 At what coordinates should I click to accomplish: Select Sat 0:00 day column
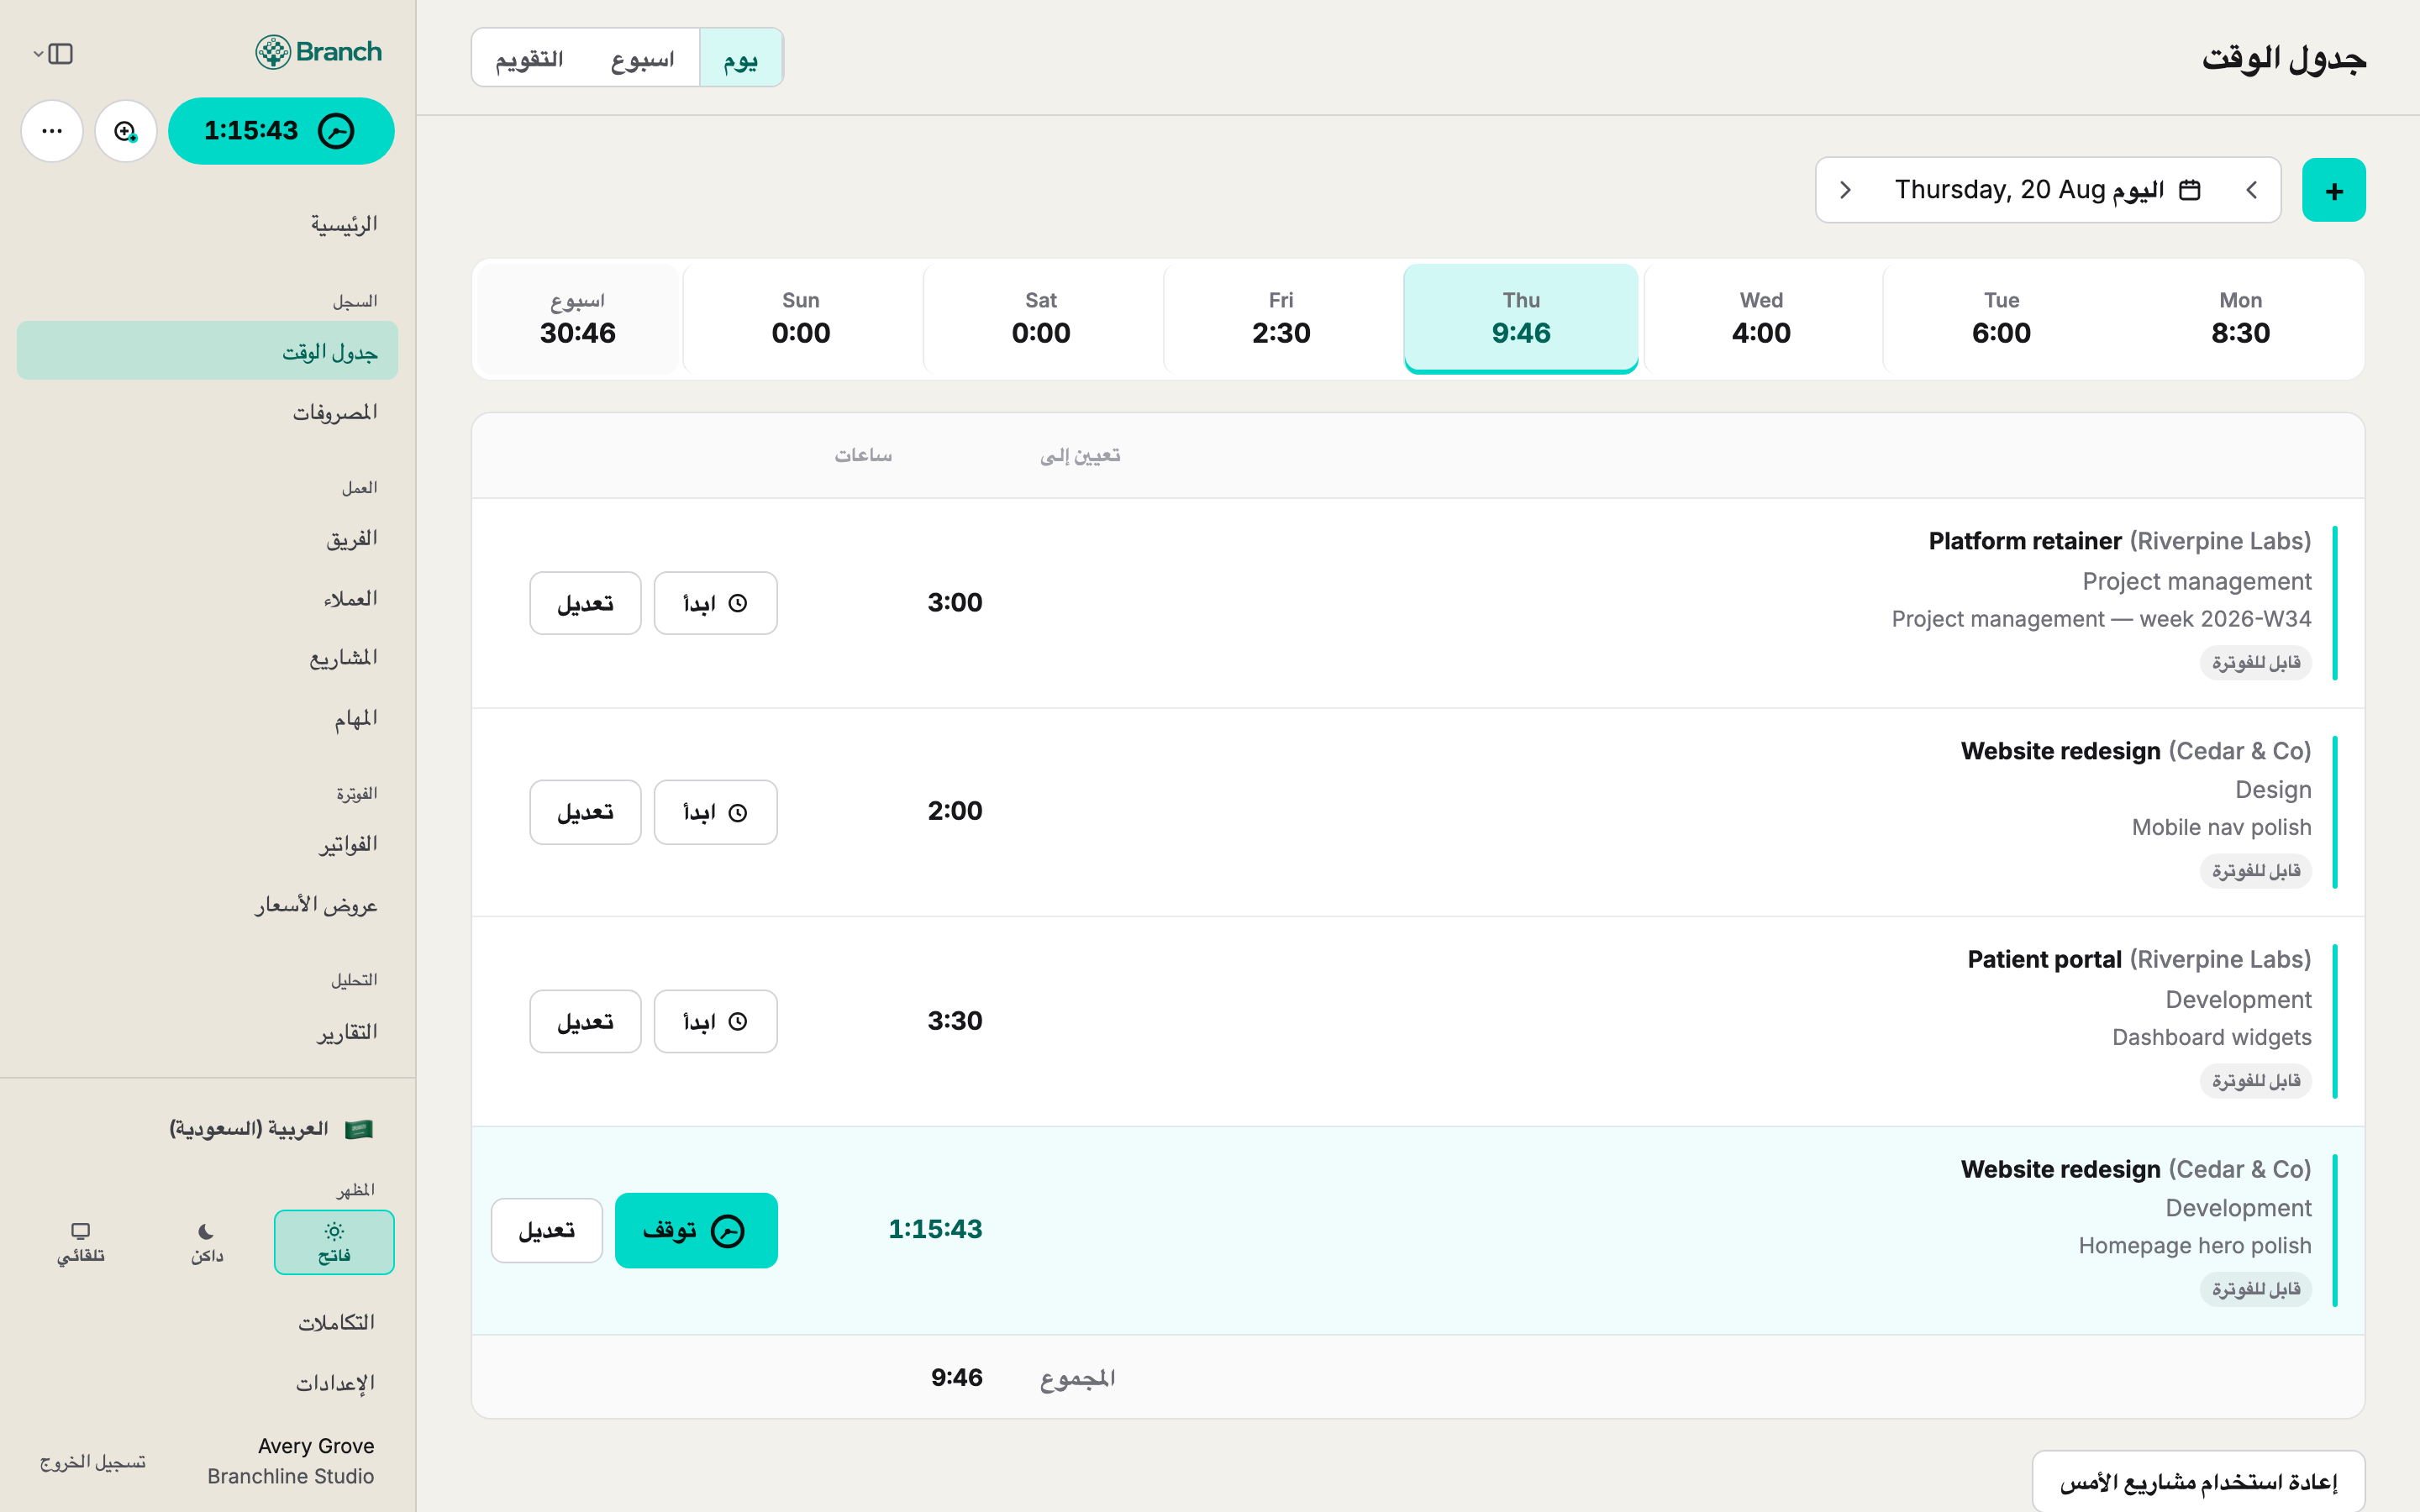1041,319
